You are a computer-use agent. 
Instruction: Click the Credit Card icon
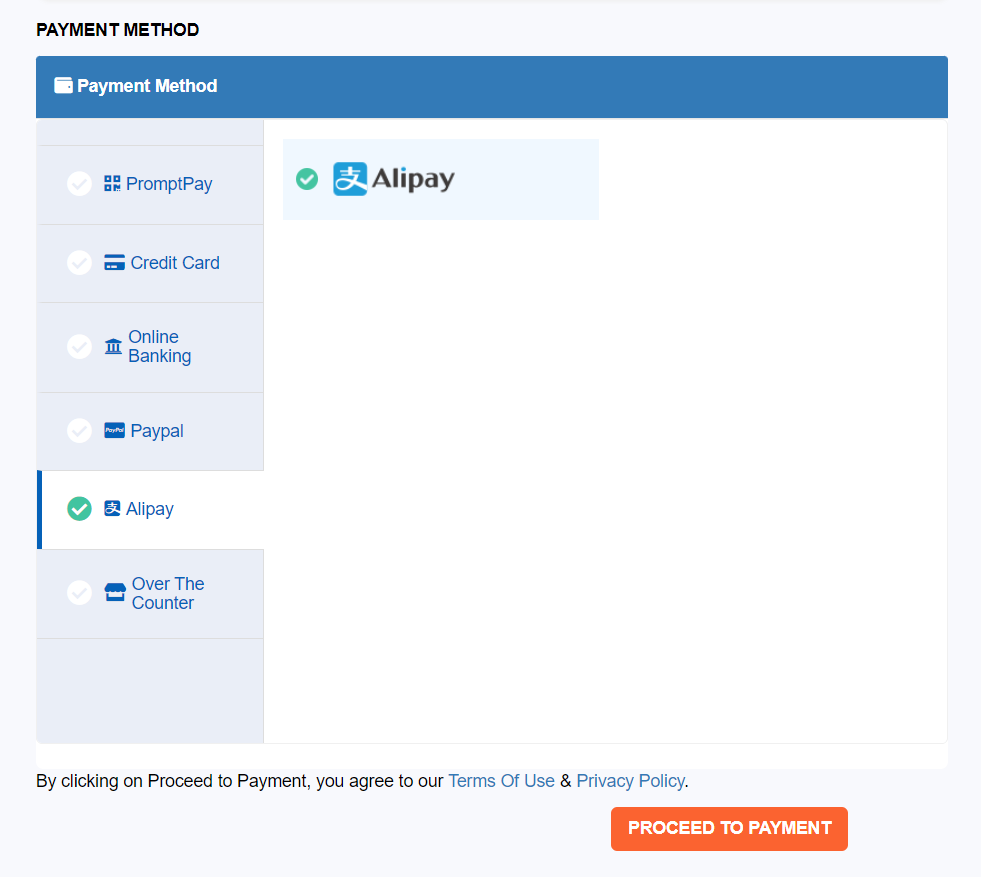(x=114, y=262)
